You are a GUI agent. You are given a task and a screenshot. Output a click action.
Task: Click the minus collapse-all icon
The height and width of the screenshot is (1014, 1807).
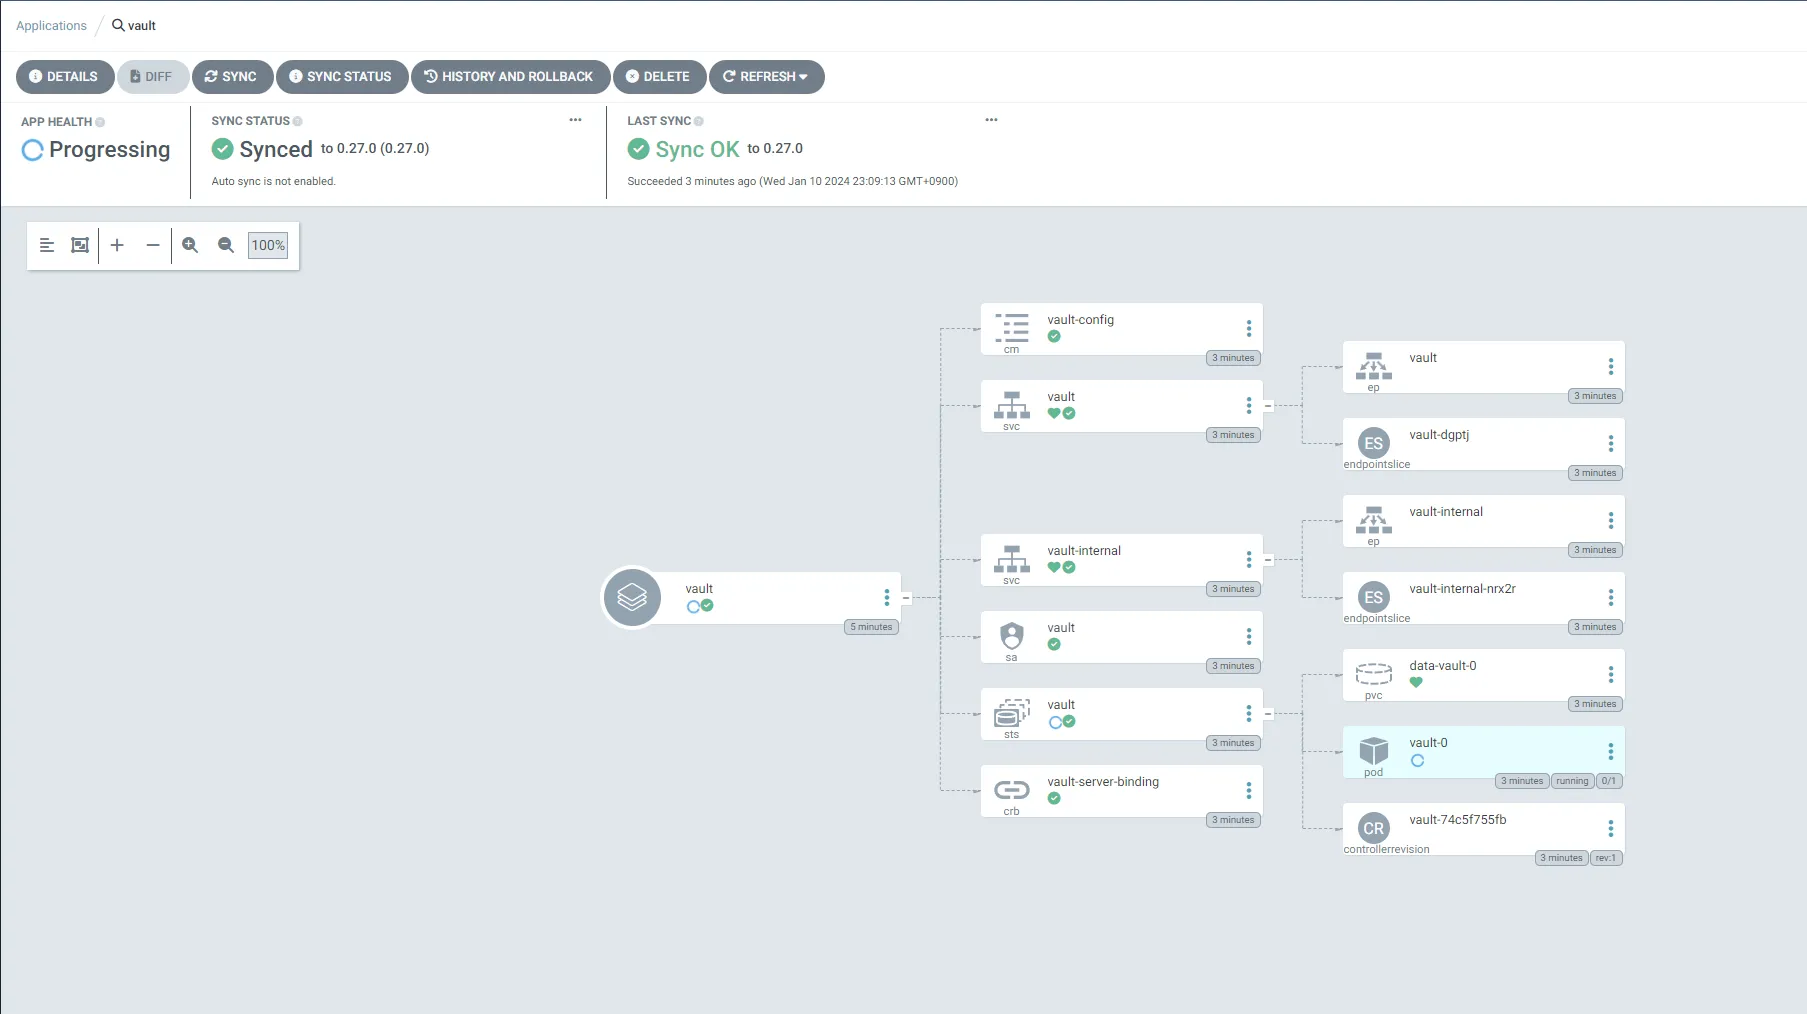click(x=153, y=245)
